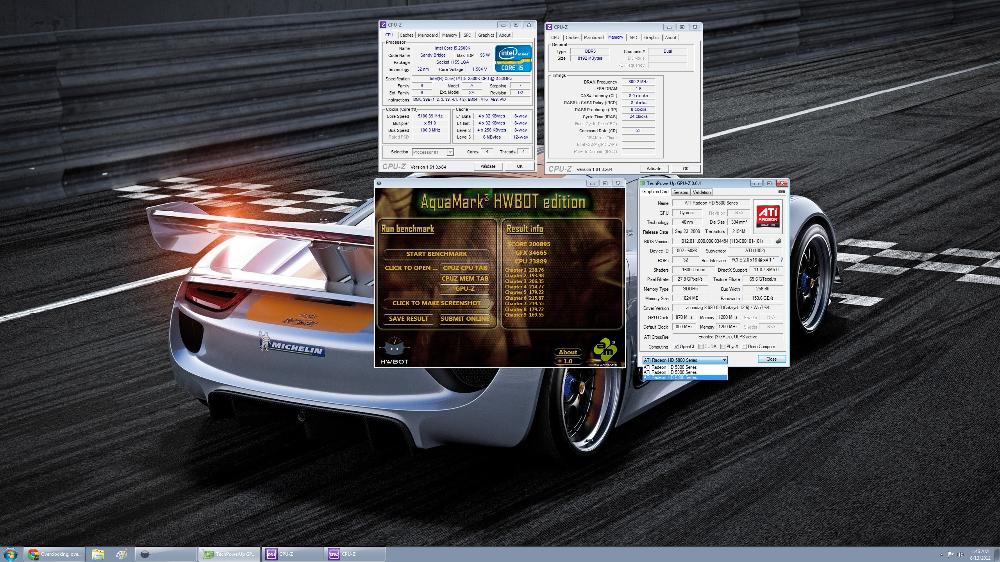
Task: Switch to CPU tab in the CPU-Z memory window
Action: (555, 38)
